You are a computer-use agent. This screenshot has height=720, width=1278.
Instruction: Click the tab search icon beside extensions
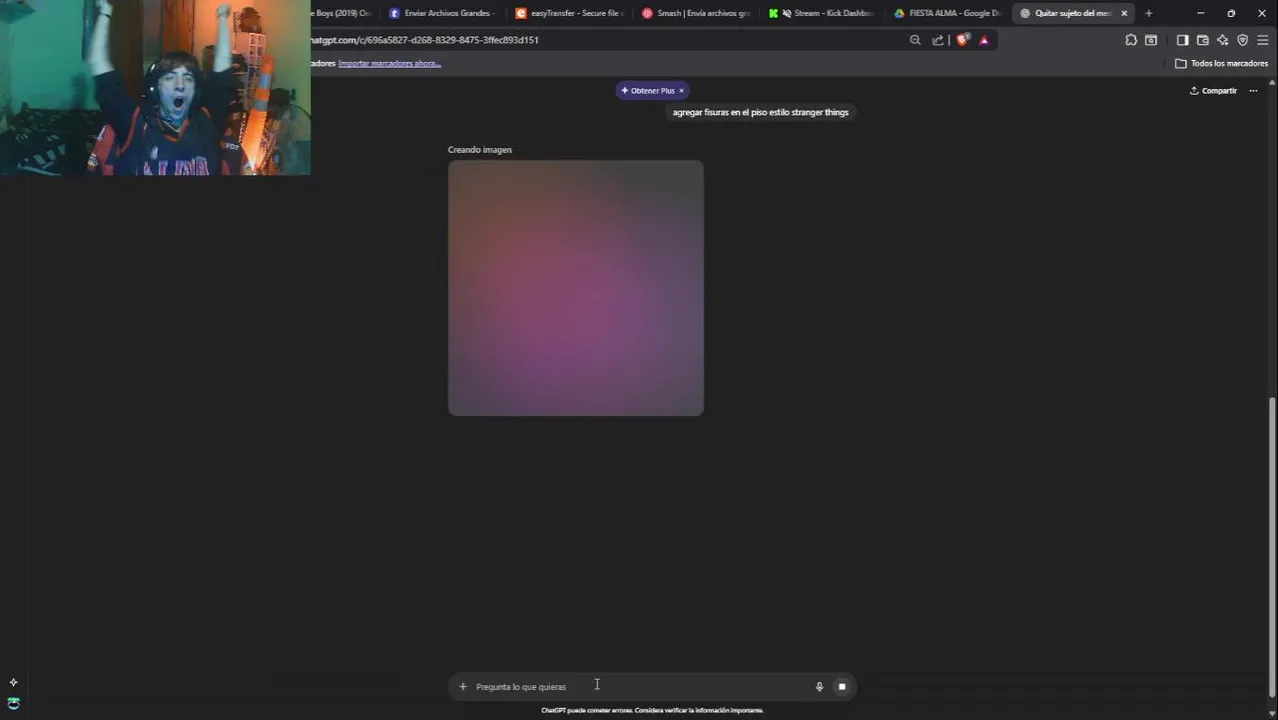(x=1151, y=40)
